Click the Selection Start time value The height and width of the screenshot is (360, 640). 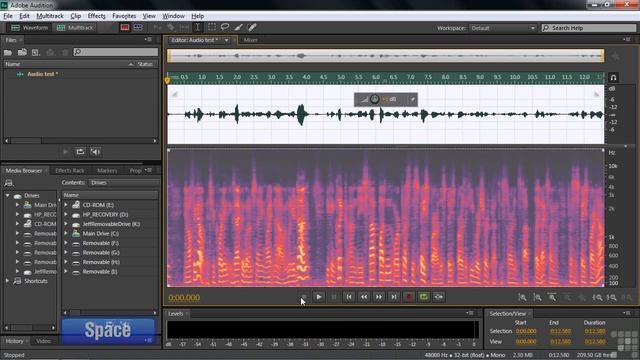click(x=526, y=331)
